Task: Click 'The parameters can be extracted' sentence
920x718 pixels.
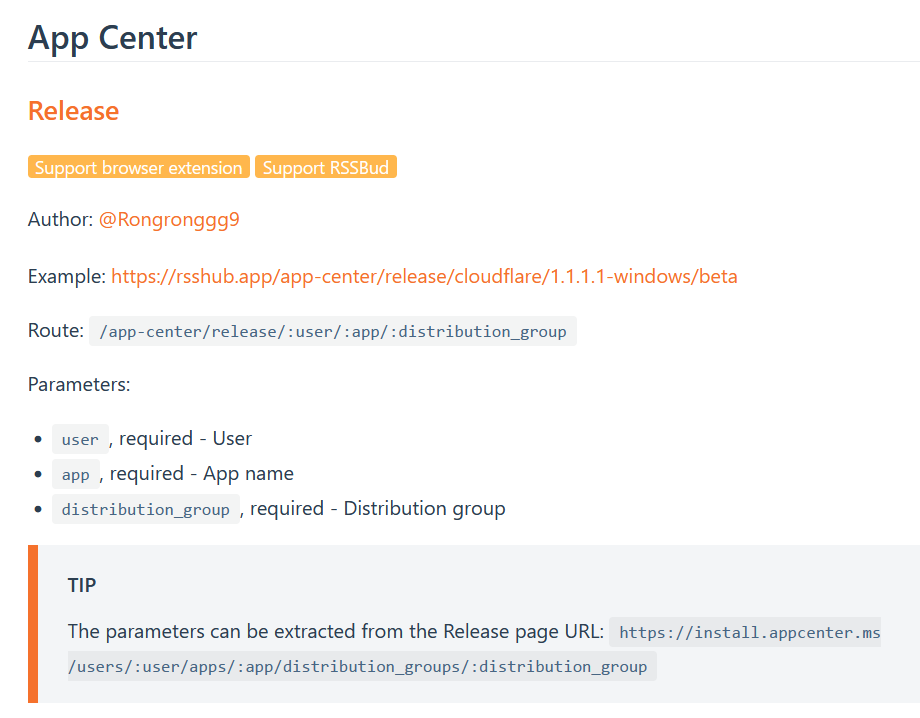Action: 336,632
